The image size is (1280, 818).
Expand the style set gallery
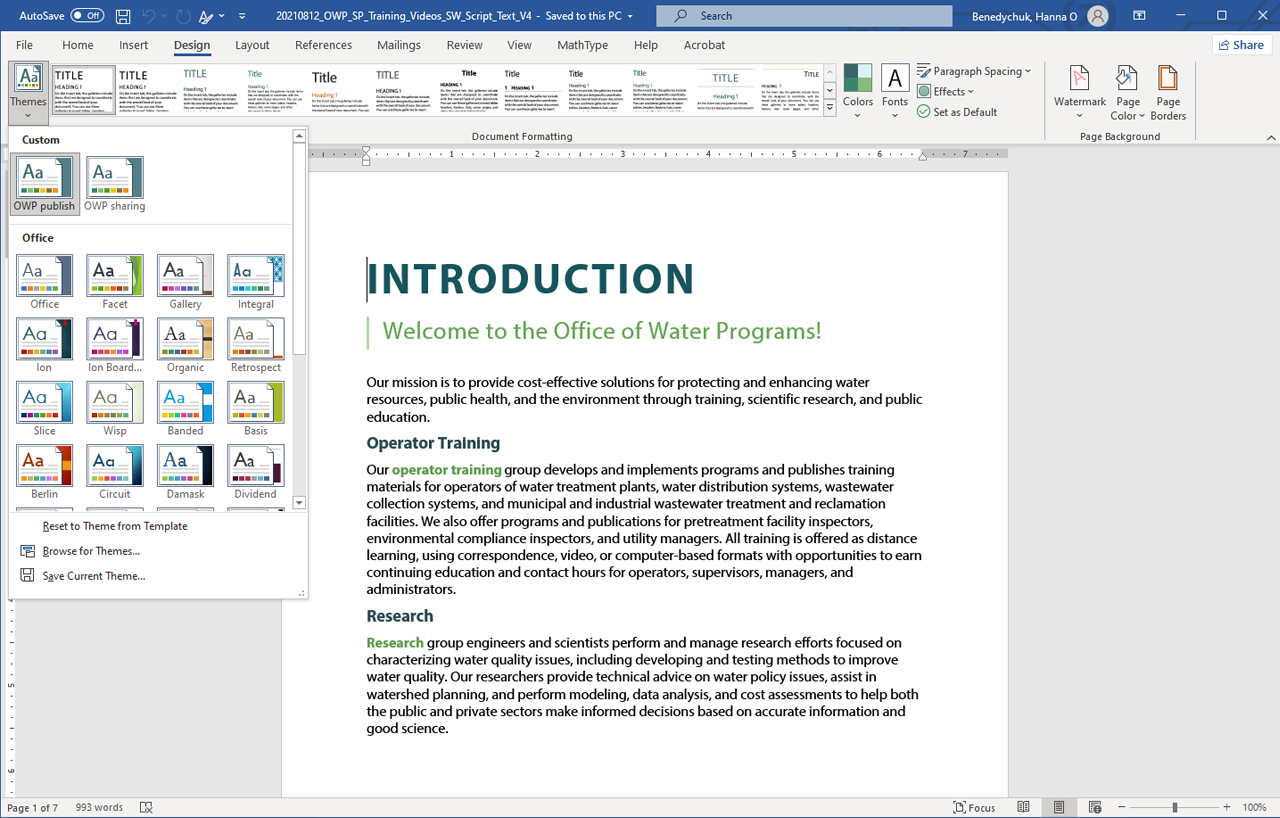830,109
